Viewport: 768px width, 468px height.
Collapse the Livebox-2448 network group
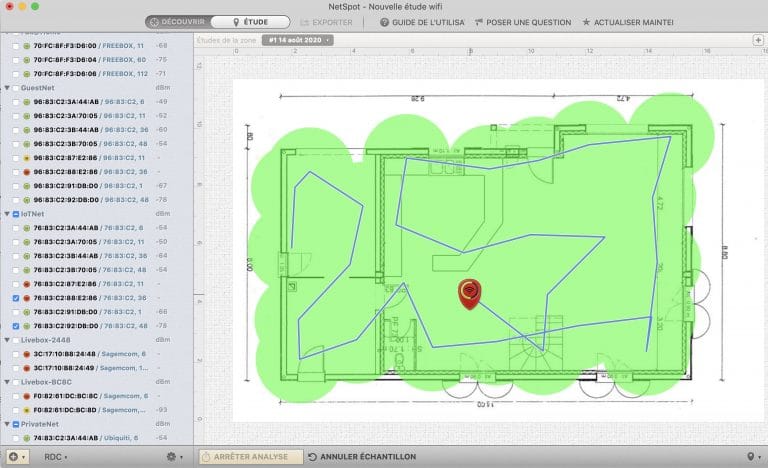click(x=7, y=340)
